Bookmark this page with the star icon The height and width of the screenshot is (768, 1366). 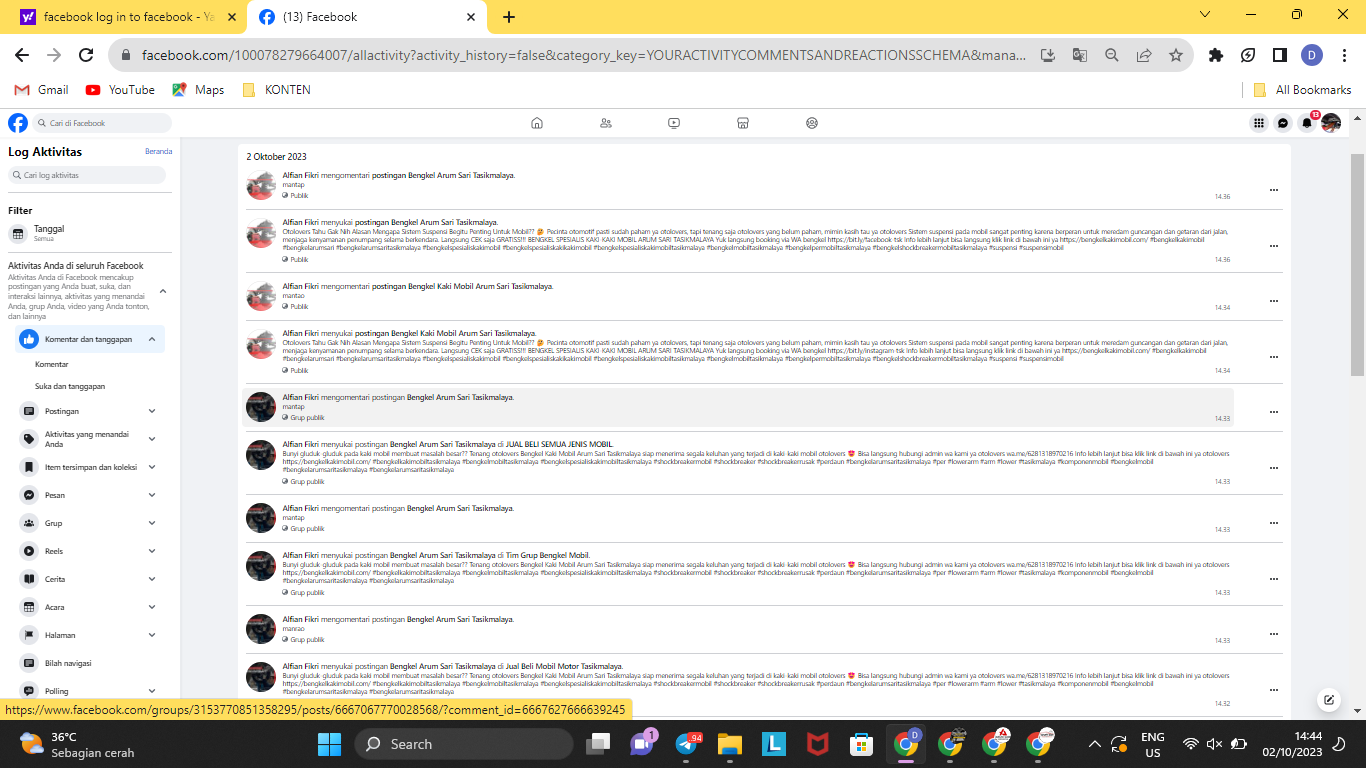pos(1176,55)
